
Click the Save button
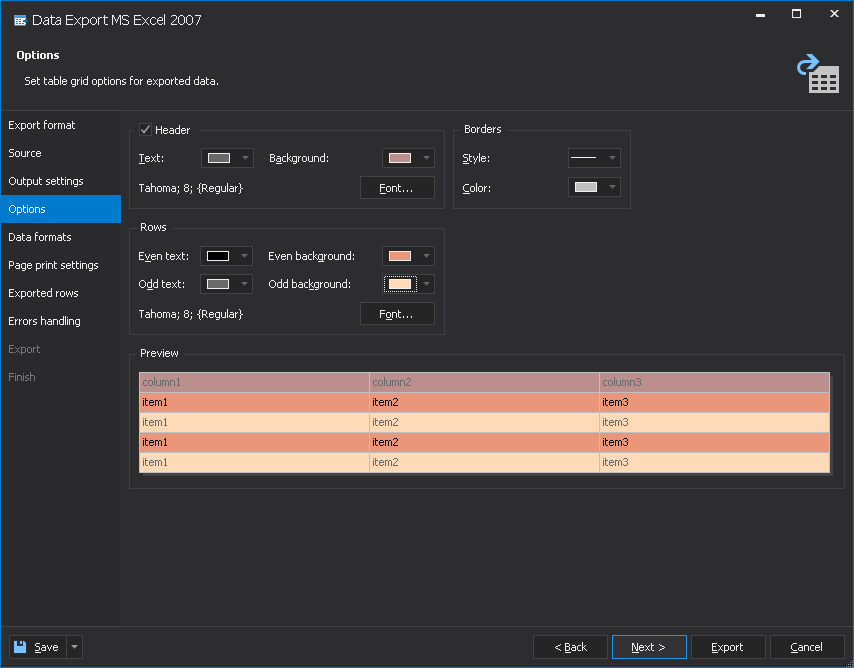(38, 647)
